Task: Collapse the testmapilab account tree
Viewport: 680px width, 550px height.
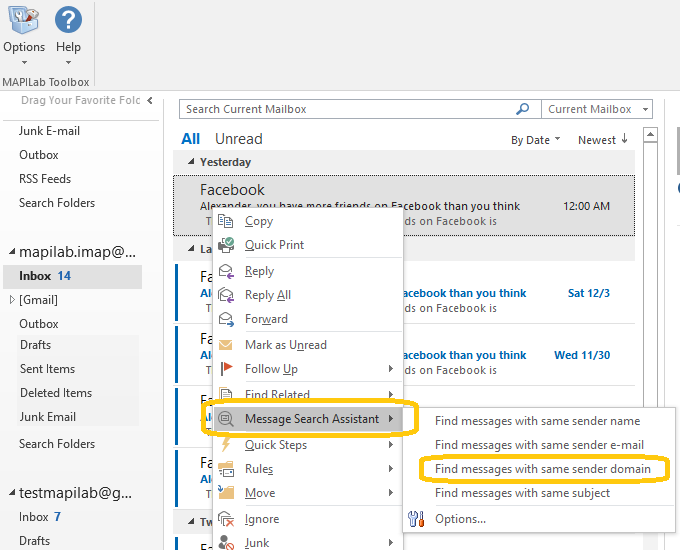Action: (x=12, y=492)
